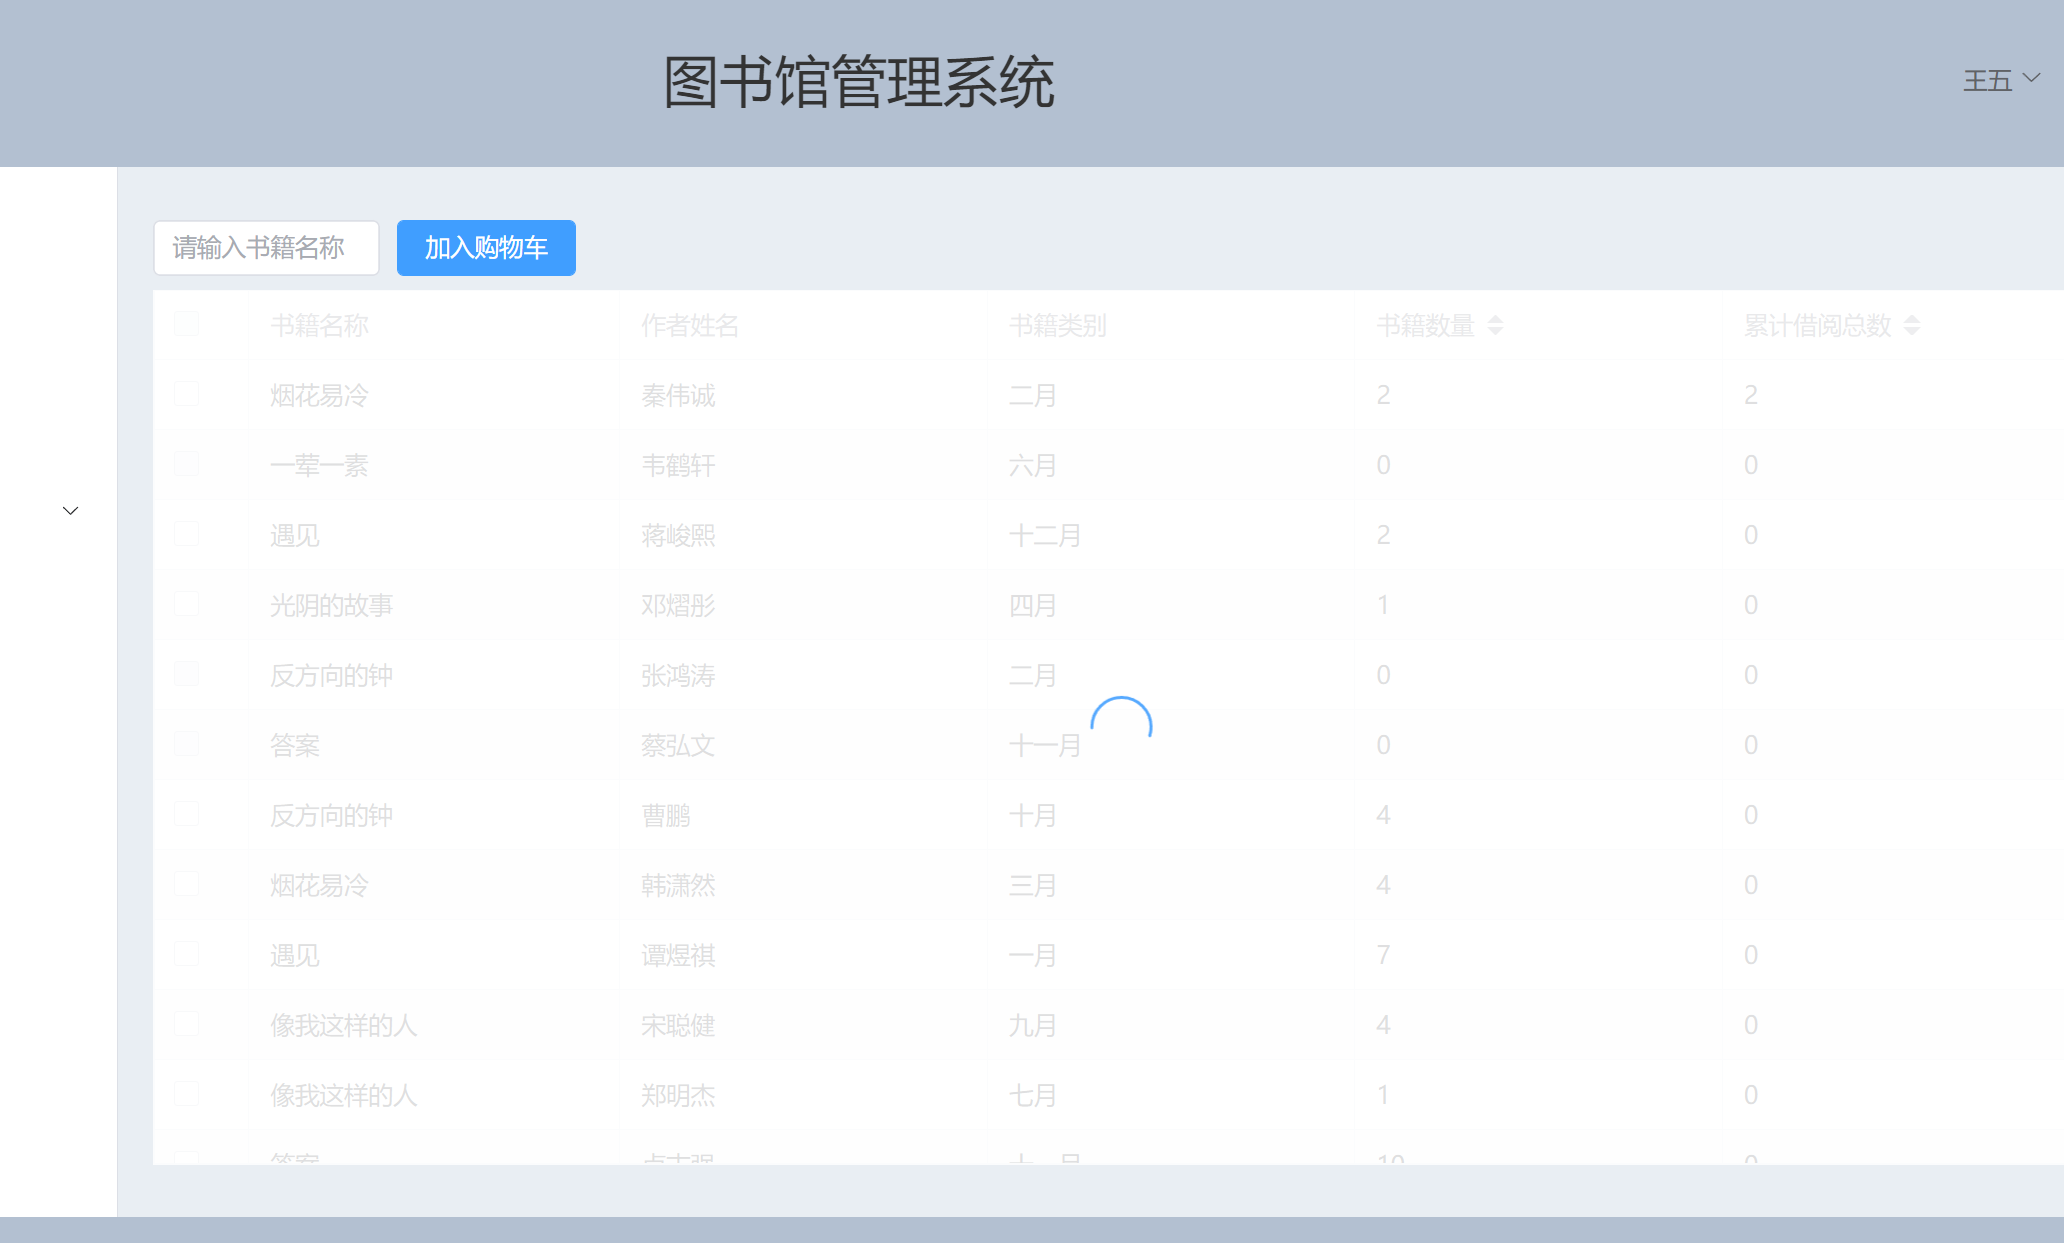The width and height of the screenshot is (2064, 1243).
Task: Click ascending sort caret for 累计借阅总数
Action: coord(1911,319)
